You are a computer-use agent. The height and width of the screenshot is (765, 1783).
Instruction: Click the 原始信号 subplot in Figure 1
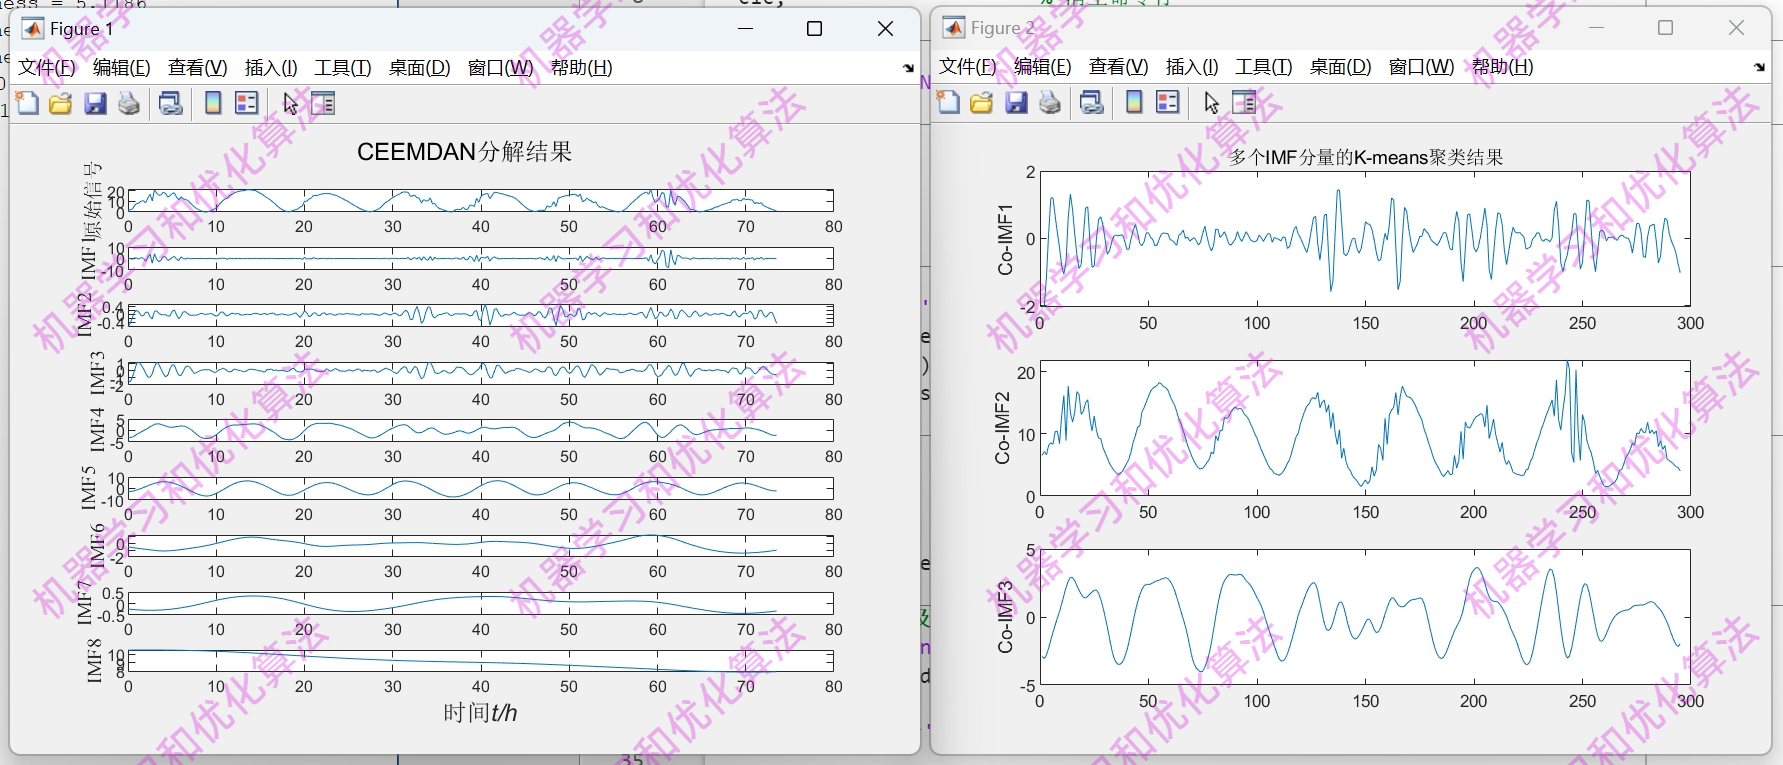point(481,200)
